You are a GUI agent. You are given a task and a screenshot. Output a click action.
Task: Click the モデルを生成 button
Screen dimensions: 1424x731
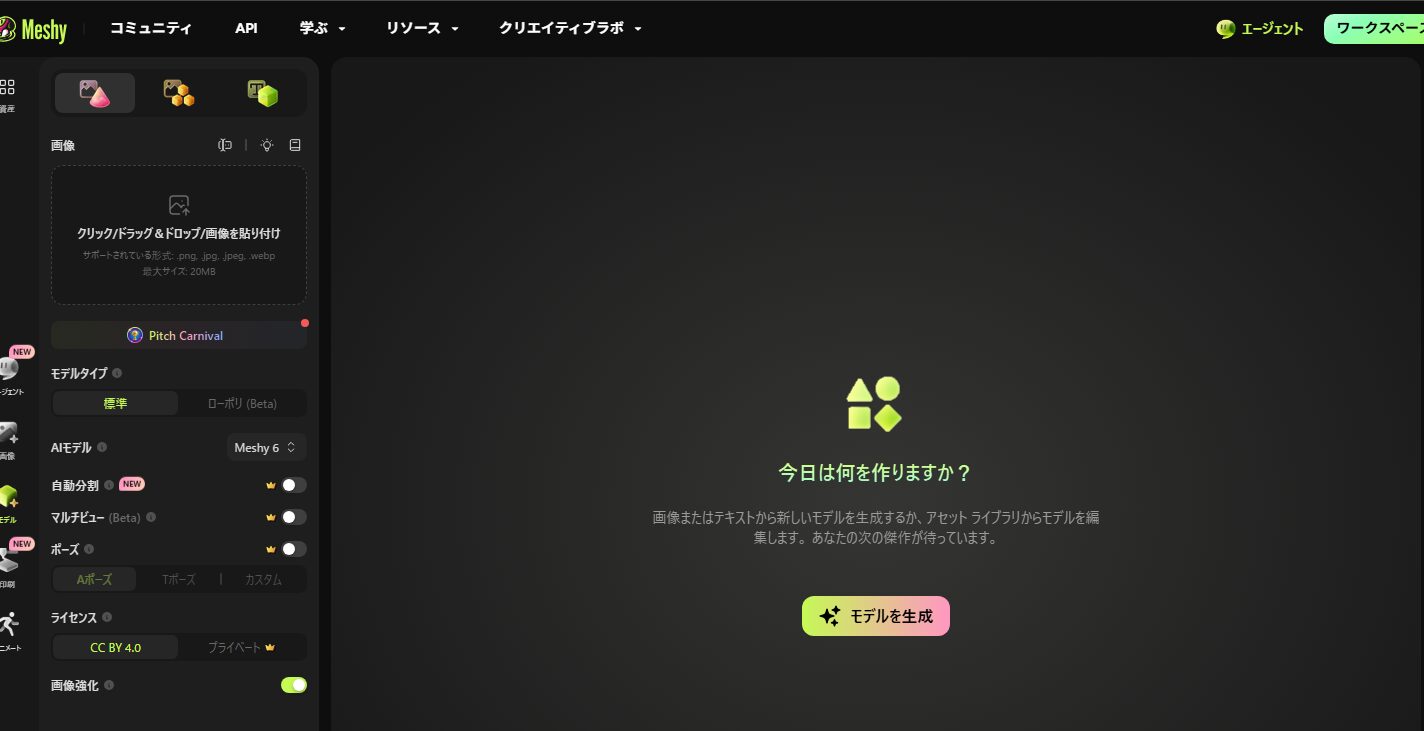pos(876,616)
